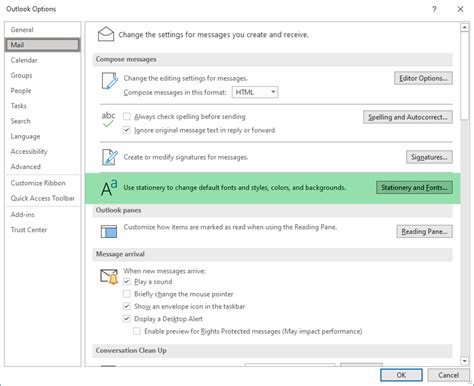The width and height of the screenshot is (474, 386).
Task: Open the People options category
Action: tap(43, 91)
